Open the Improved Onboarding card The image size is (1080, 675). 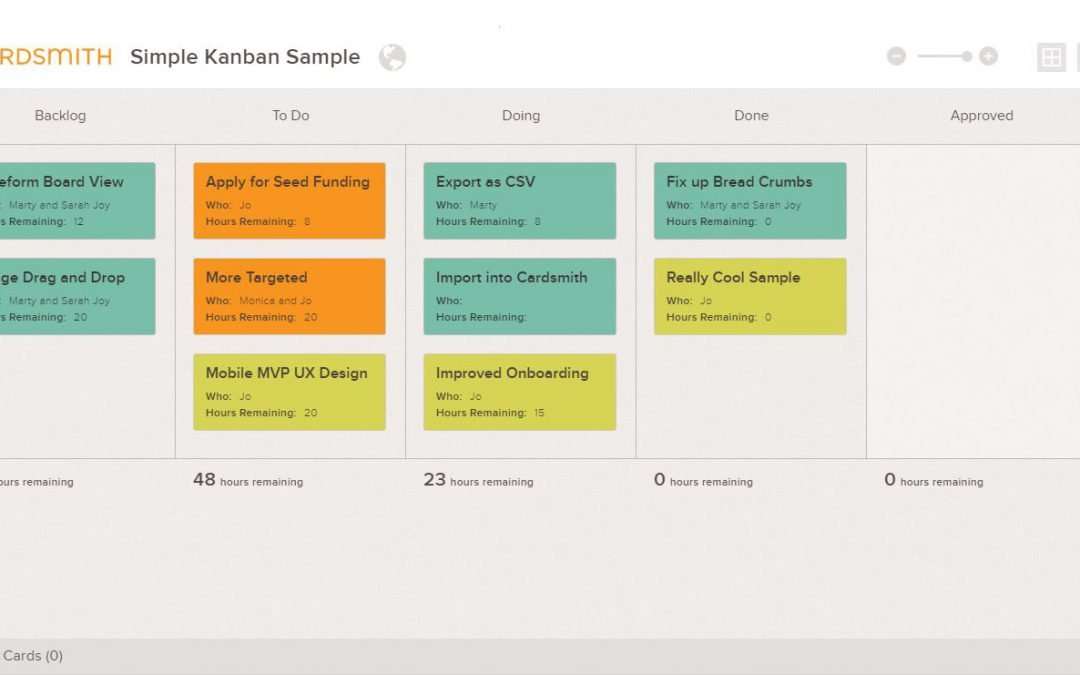pos(520,392)
